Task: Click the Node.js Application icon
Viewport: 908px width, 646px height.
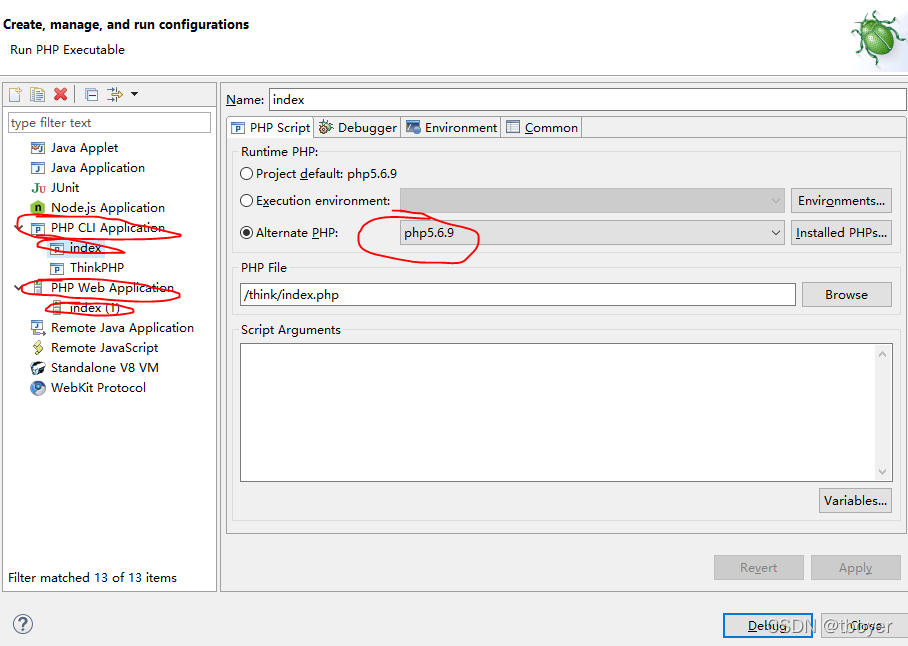Action: click(x=38, y=207)
